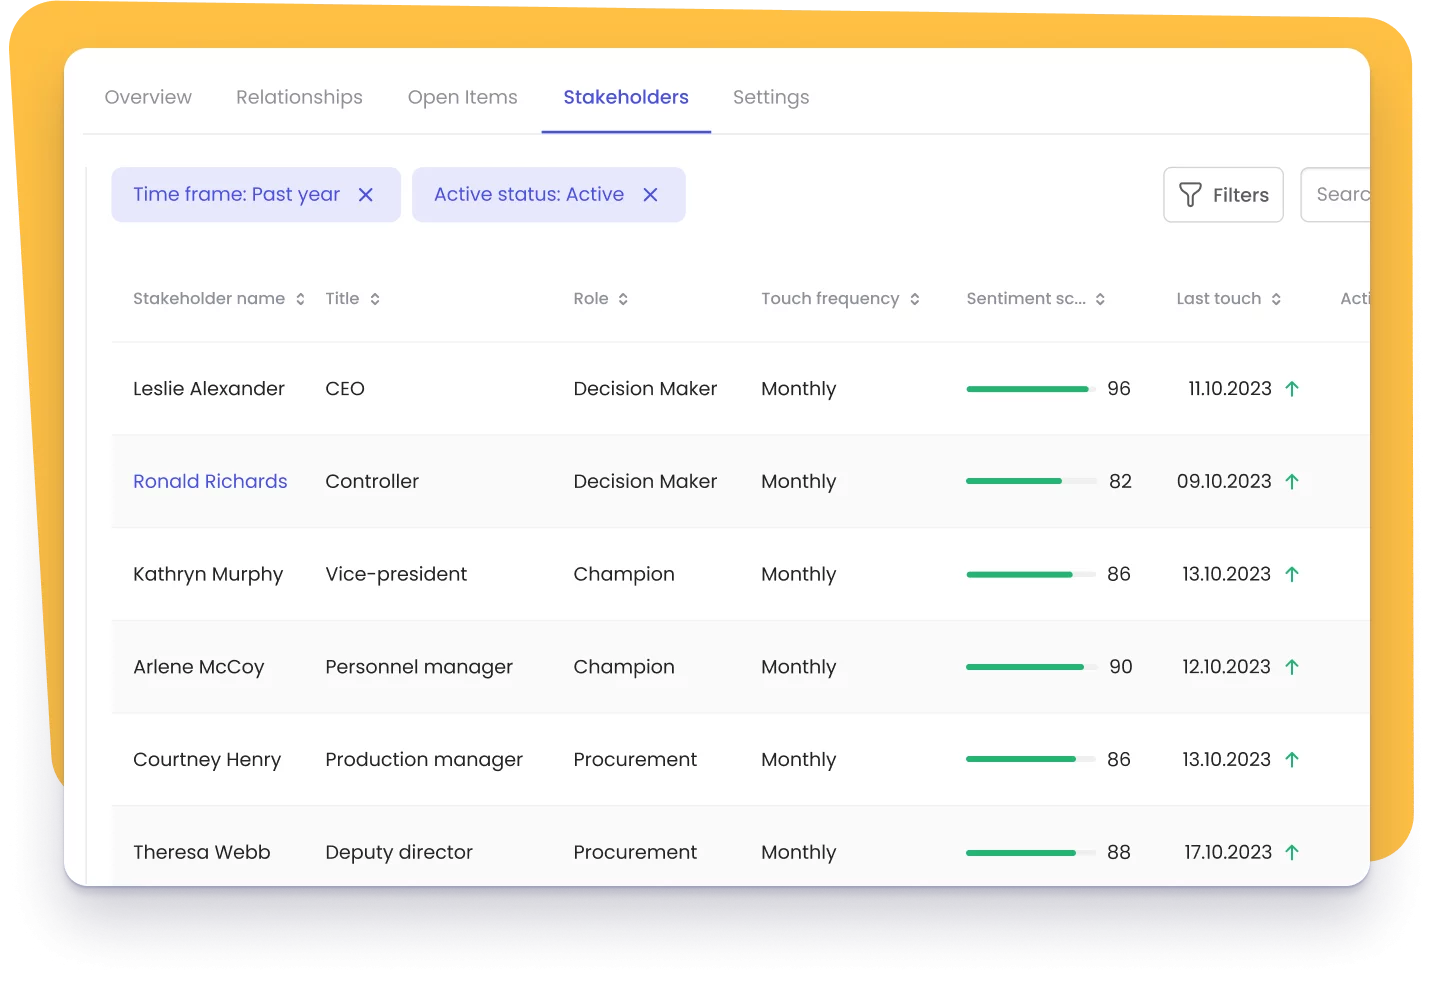Click the Last touch column header
This screenshot has height=982, width=1434.
(x=1218, y=298)
